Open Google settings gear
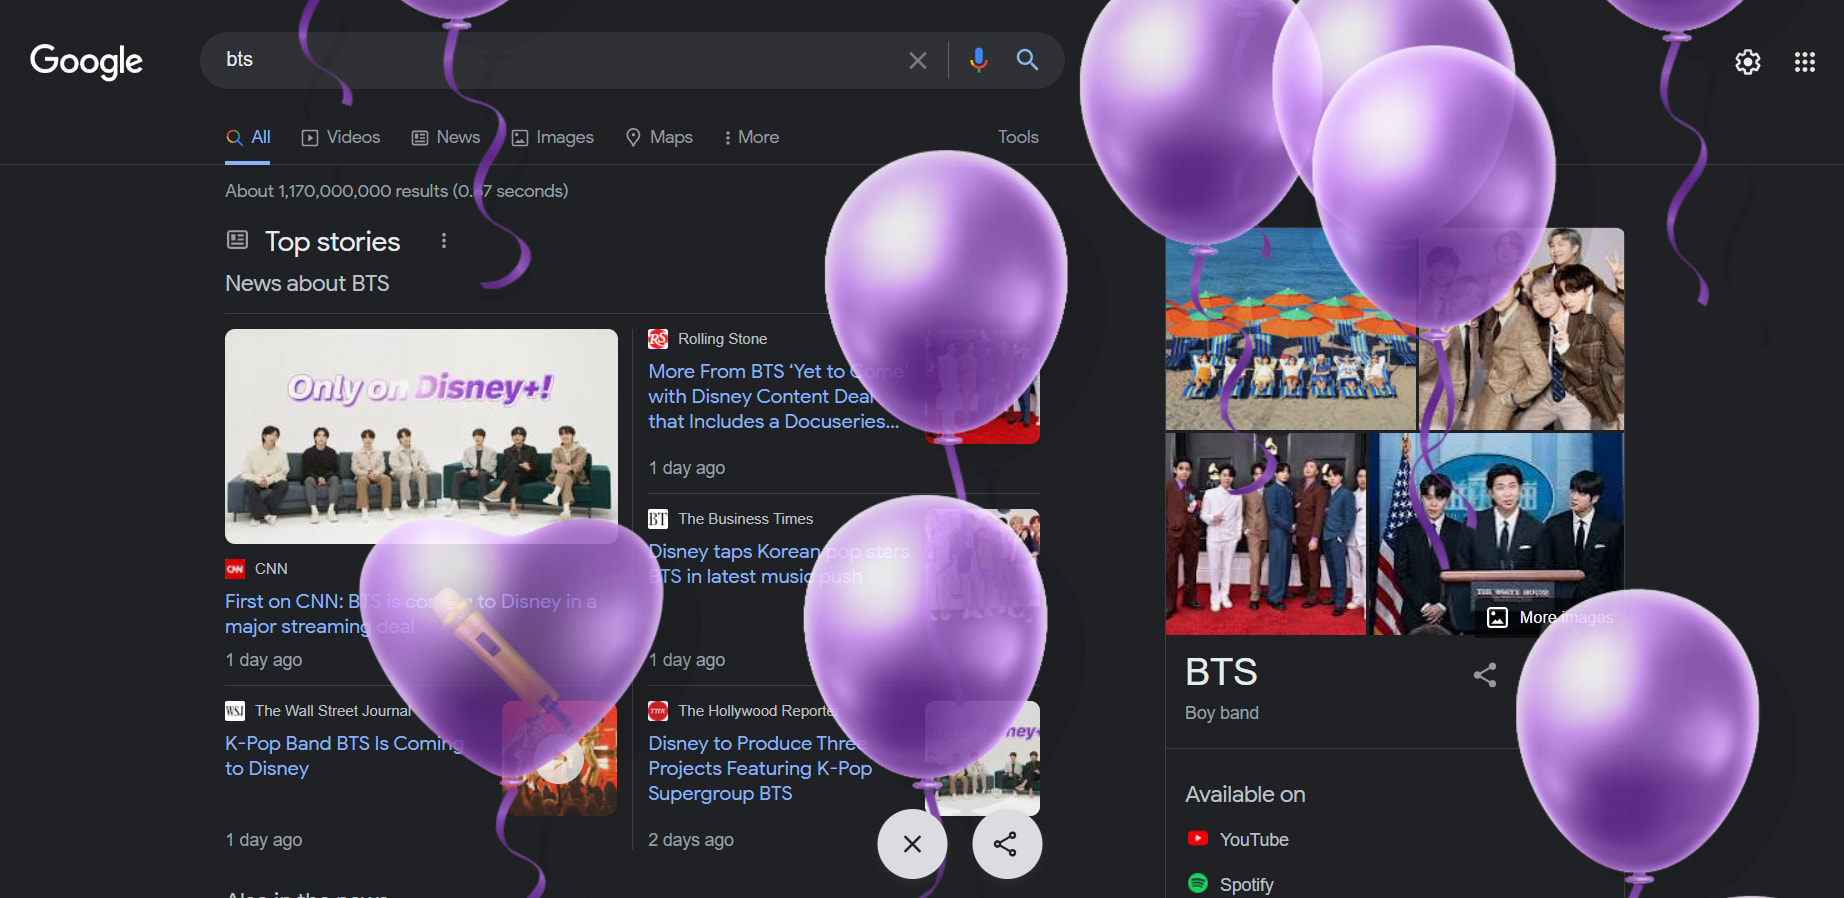Image resolution: width=1844 pixels, height=898 pixels. click(x=1747, y=62)
